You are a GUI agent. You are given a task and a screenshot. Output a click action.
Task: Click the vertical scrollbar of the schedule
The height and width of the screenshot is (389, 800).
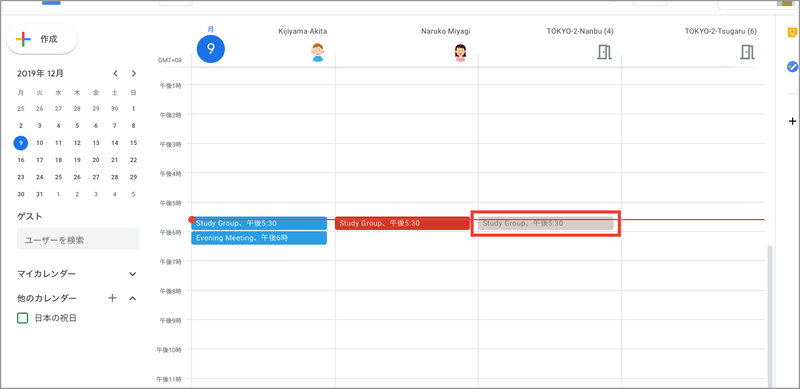coord(770,317)
